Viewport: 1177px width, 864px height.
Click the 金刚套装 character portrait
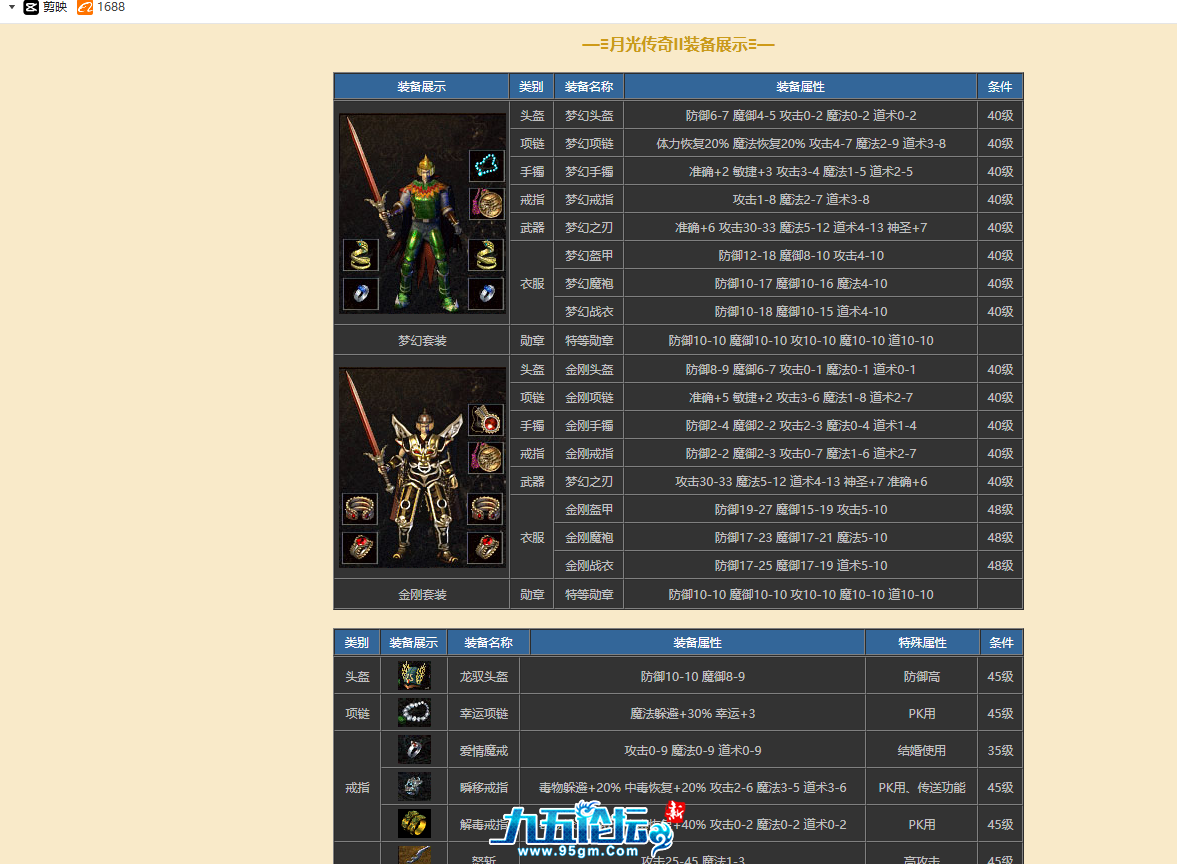tap(420, 470)
